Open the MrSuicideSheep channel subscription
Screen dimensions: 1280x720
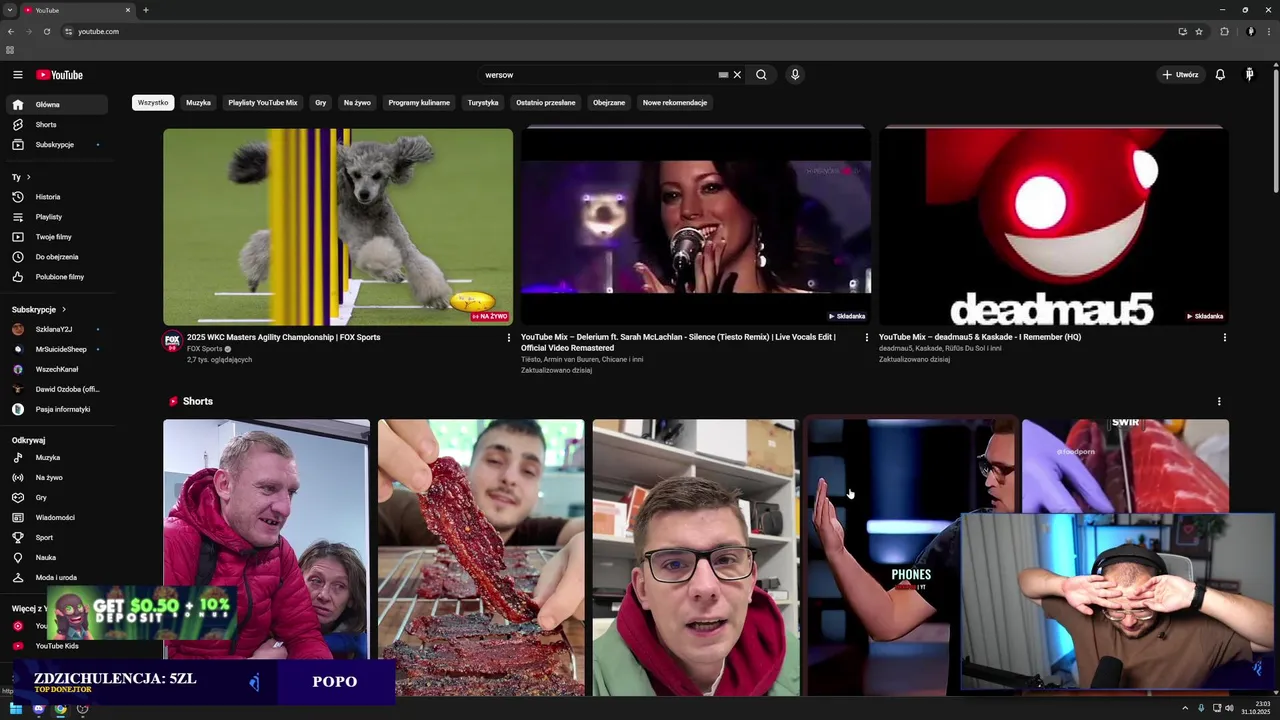[x=58, y=349]
